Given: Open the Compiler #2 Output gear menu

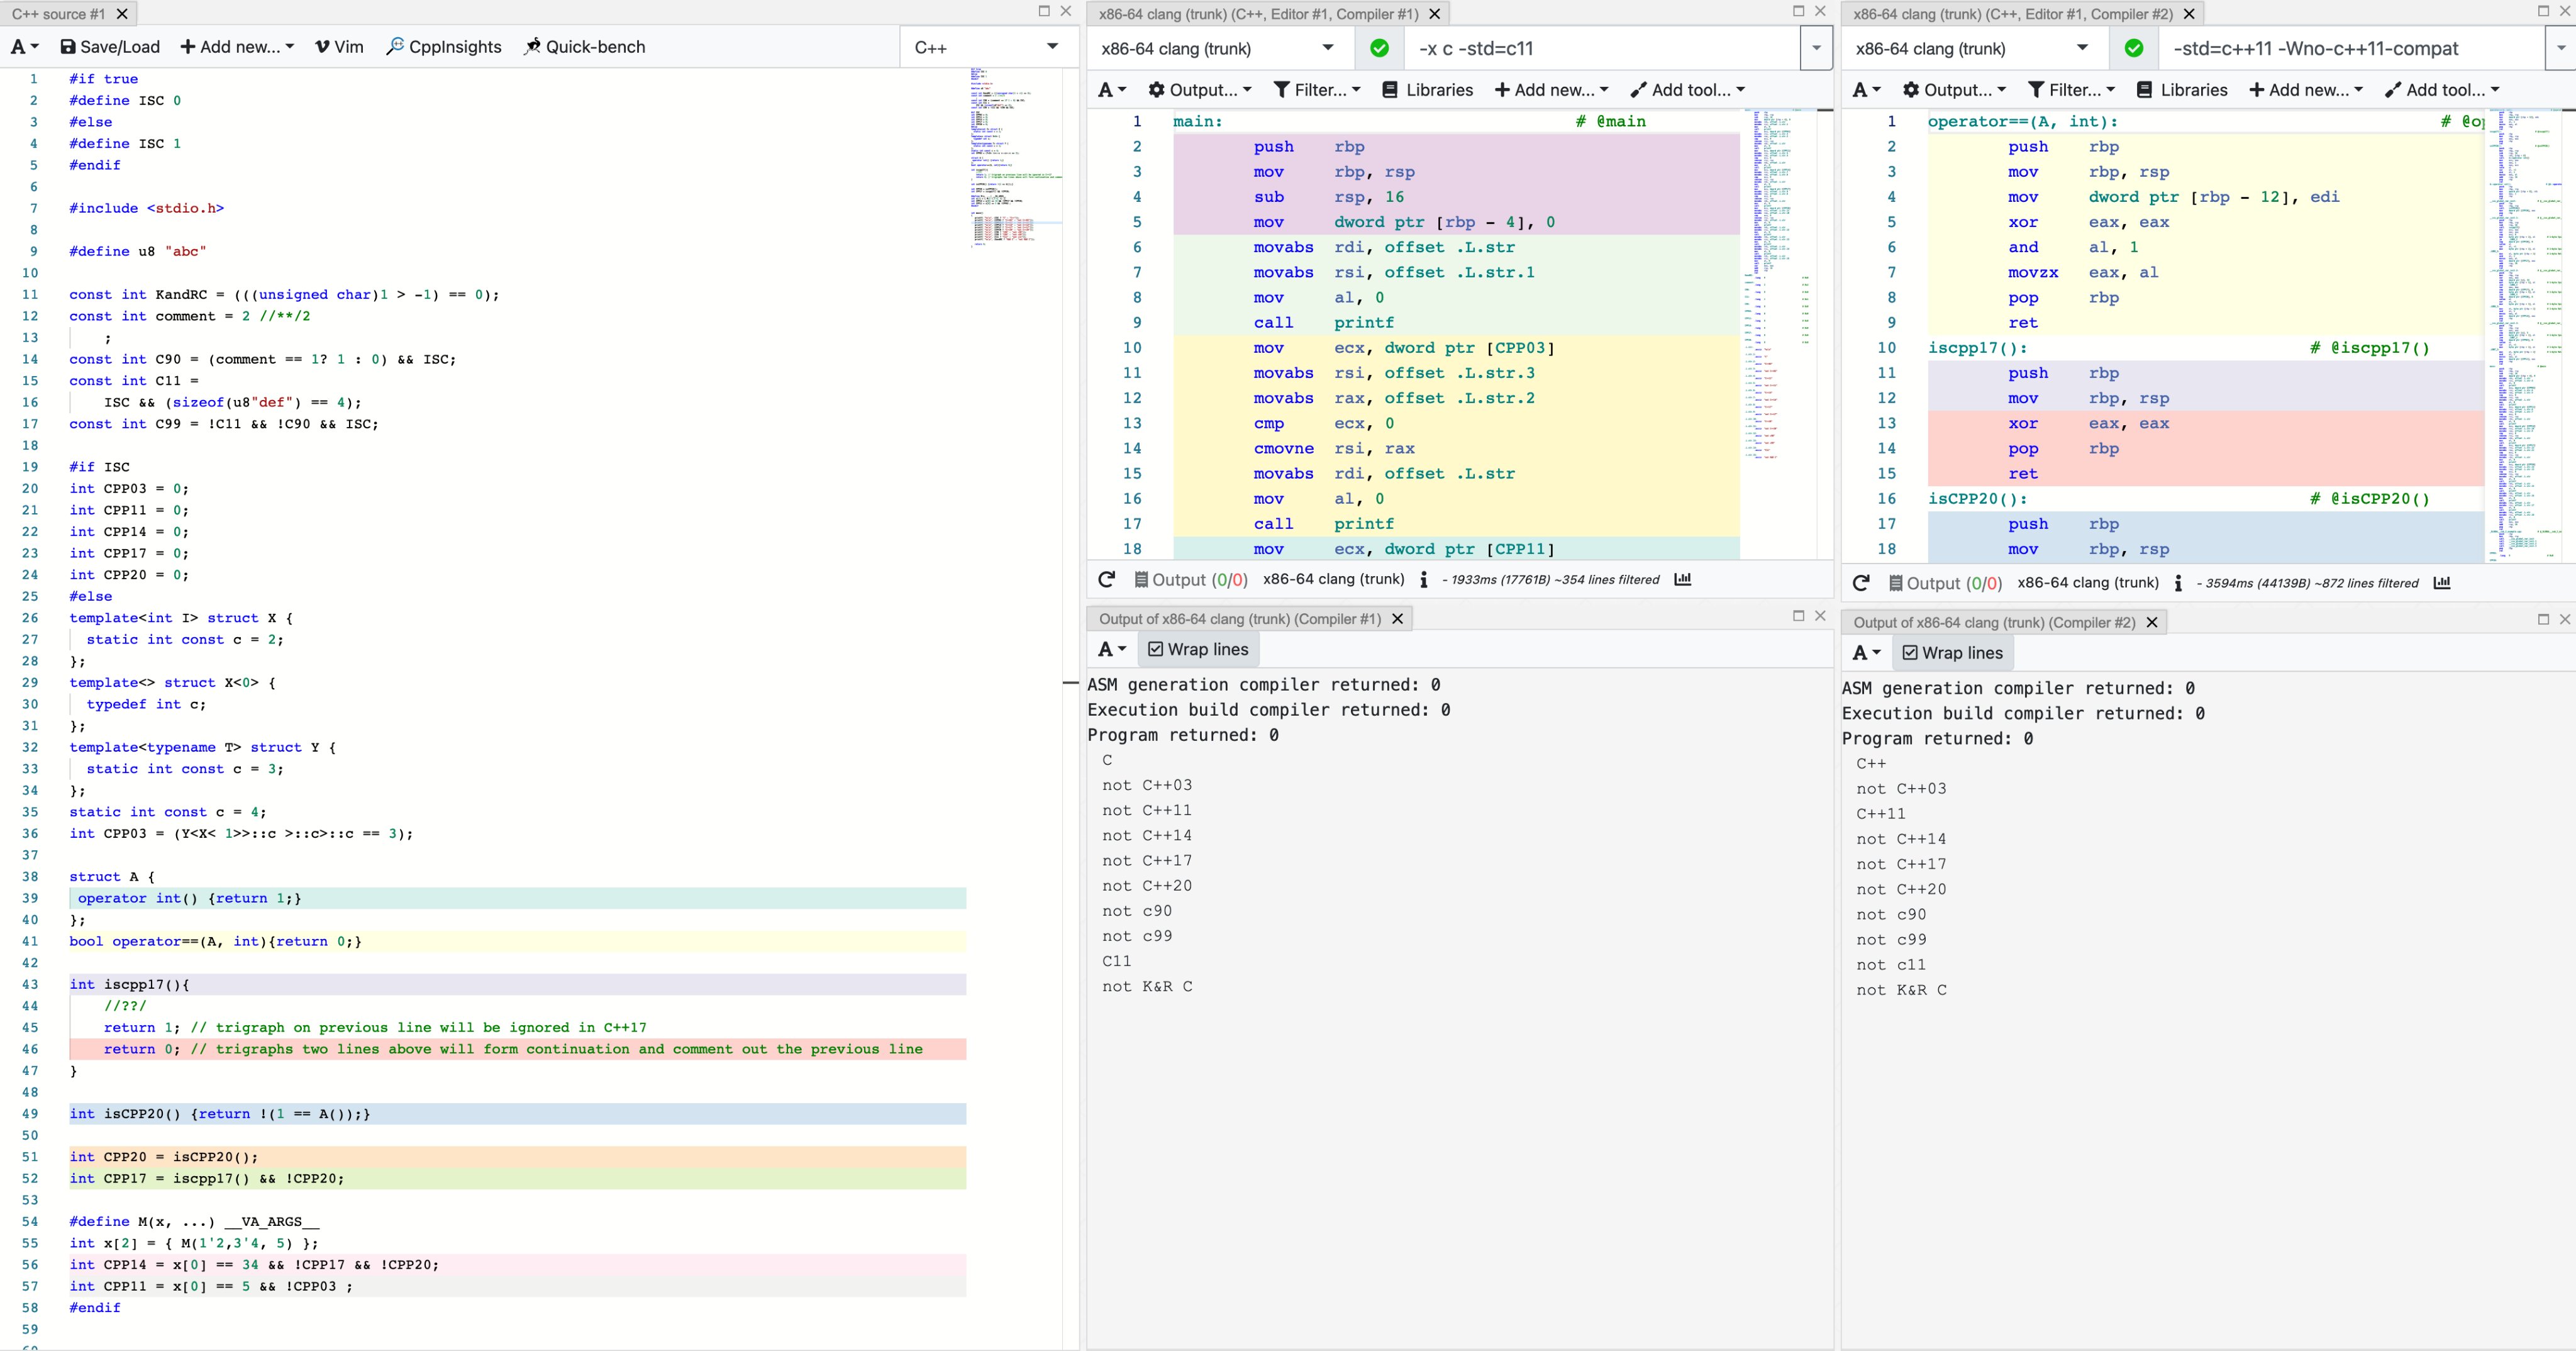Looking at the screenshot, I should pos(1953,90).
